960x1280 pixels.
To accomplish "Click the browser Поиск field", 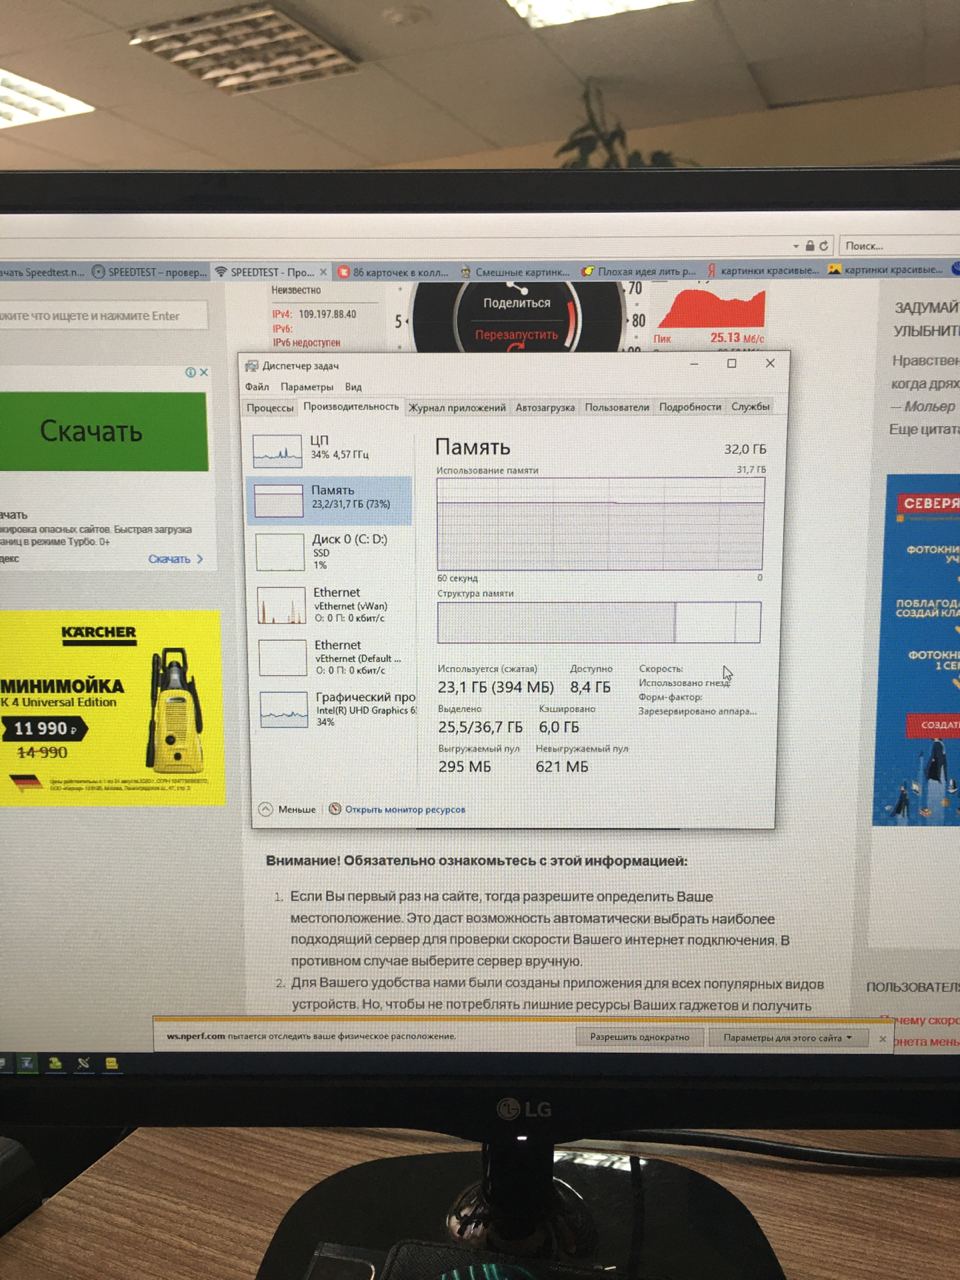I will tap(898, 245).
